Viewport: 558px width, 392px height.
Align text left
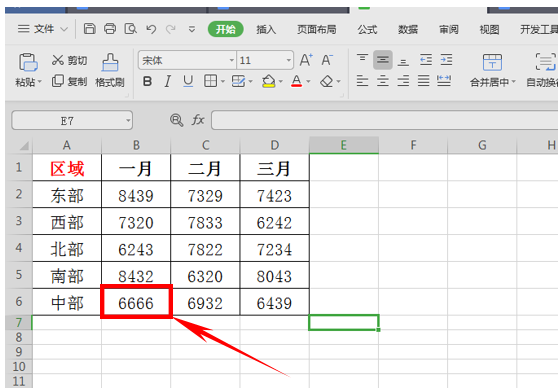(362, 81)
